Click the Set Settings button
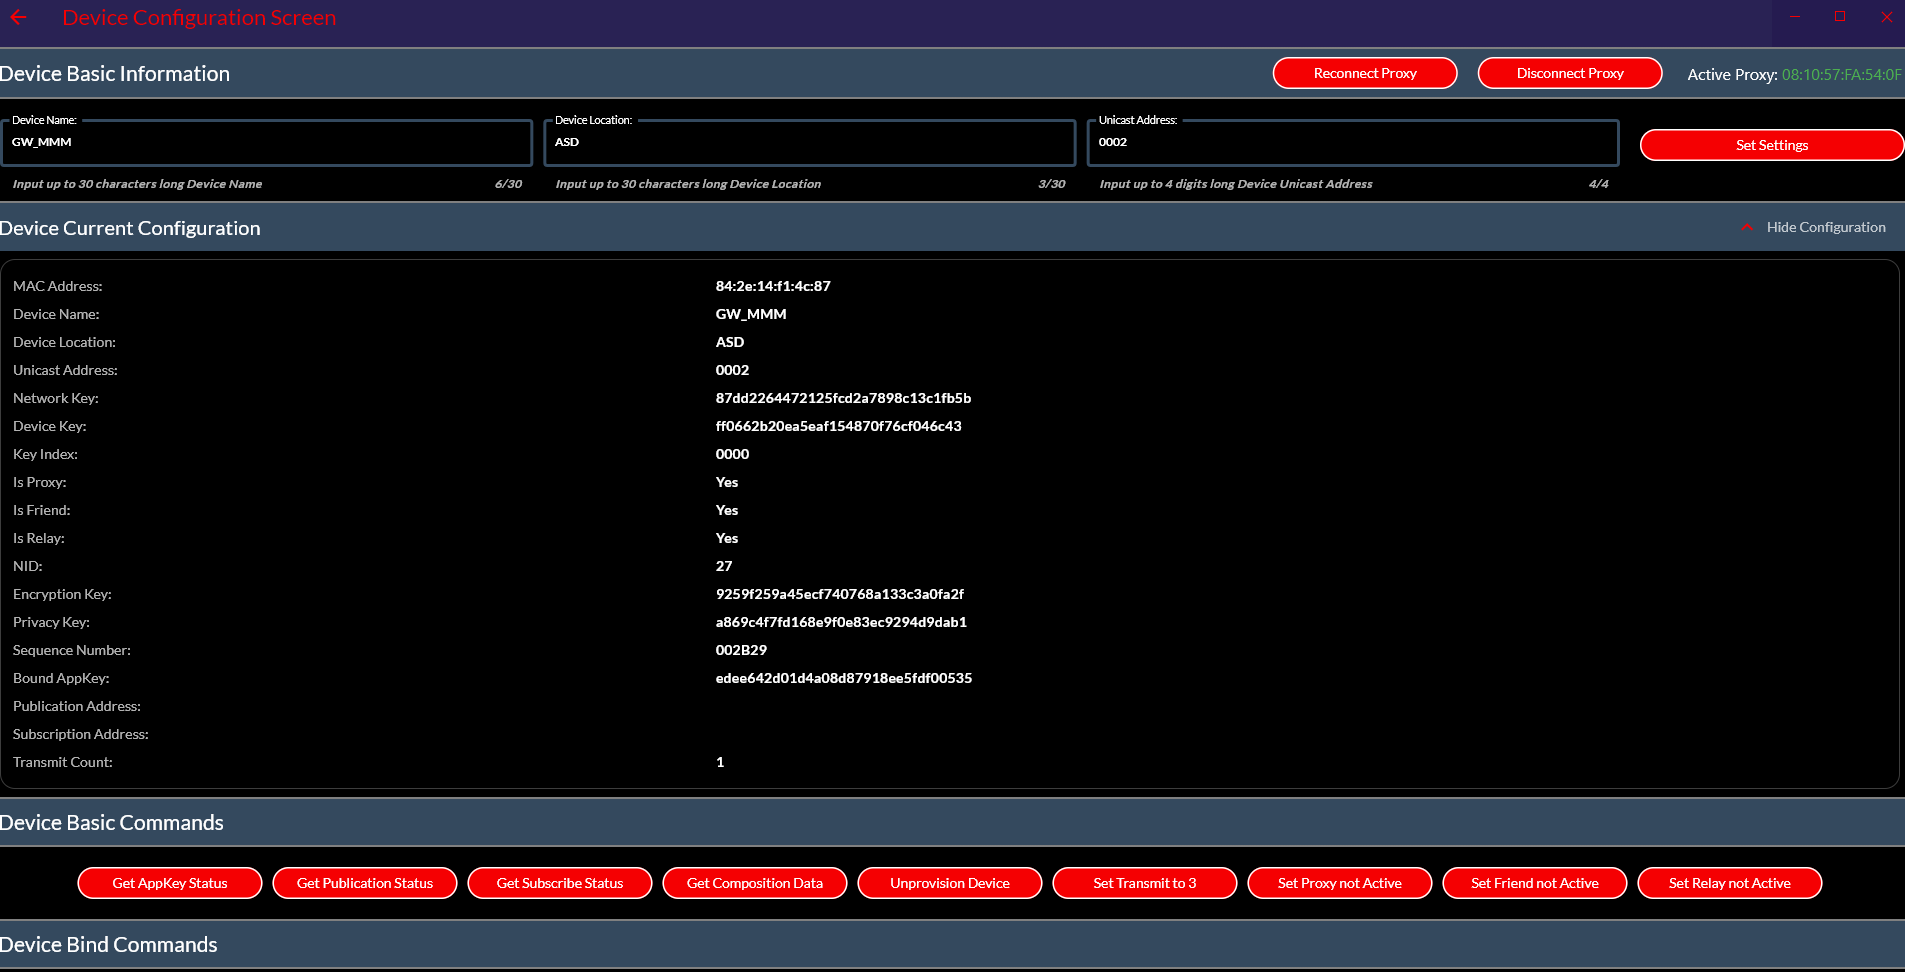1905x972 pixels. point(1771,145)
